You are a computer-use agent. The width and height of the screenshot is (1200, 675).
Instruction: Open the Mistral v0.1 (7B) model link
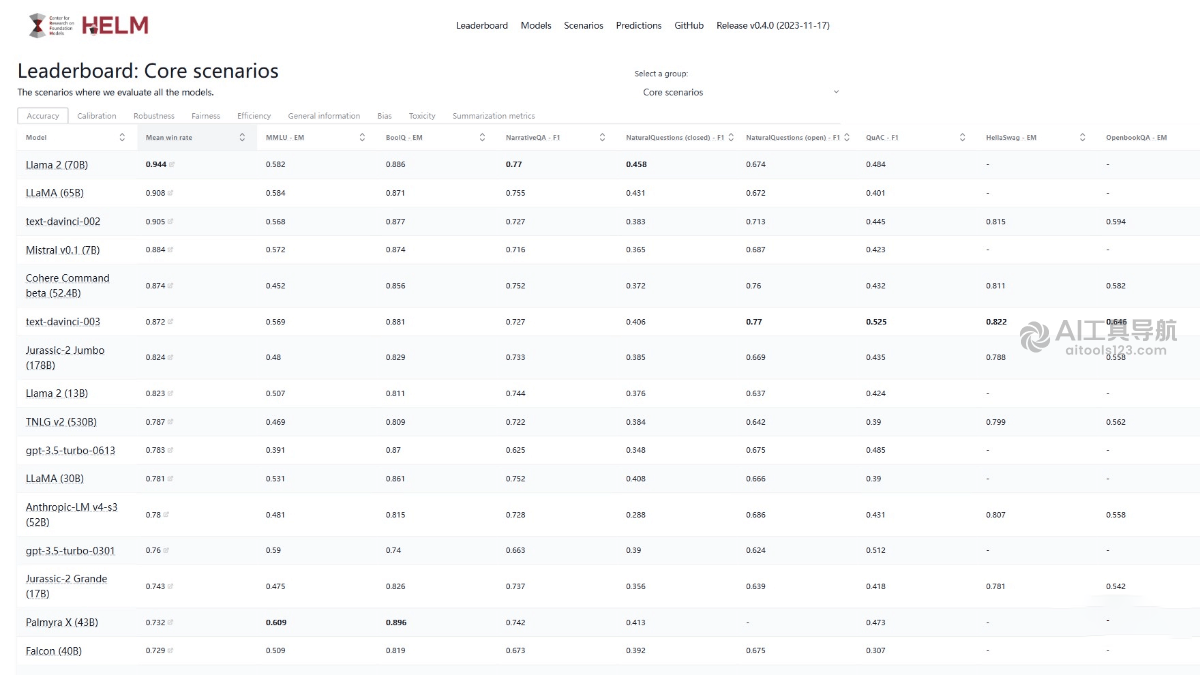(x=63, y=250)
